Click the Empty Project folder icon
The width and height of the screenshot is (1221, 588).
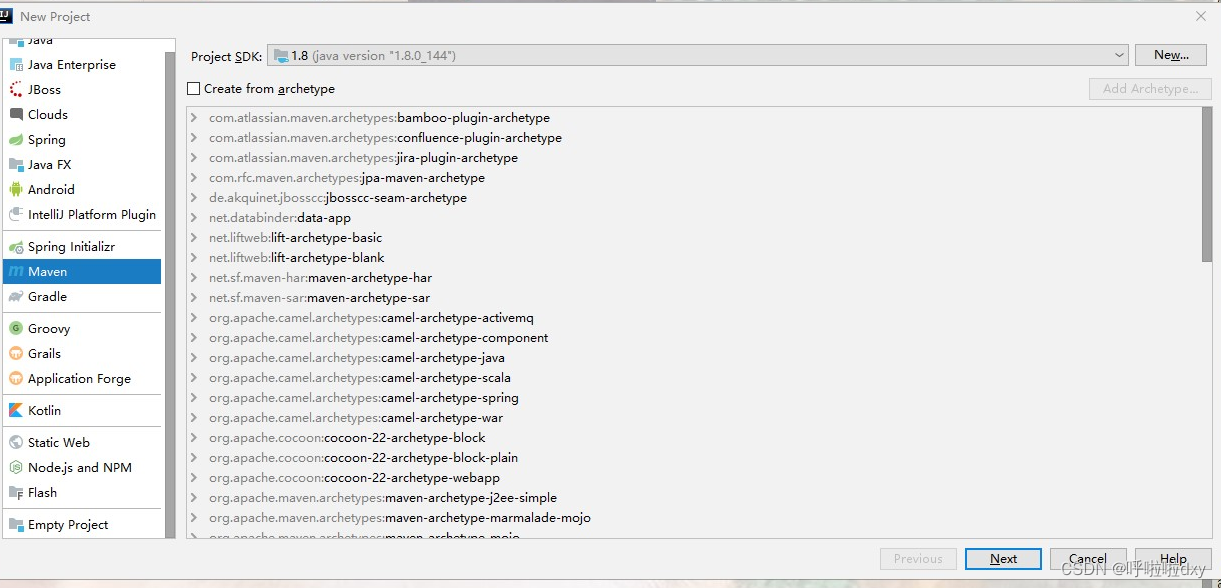coord(16,524)
